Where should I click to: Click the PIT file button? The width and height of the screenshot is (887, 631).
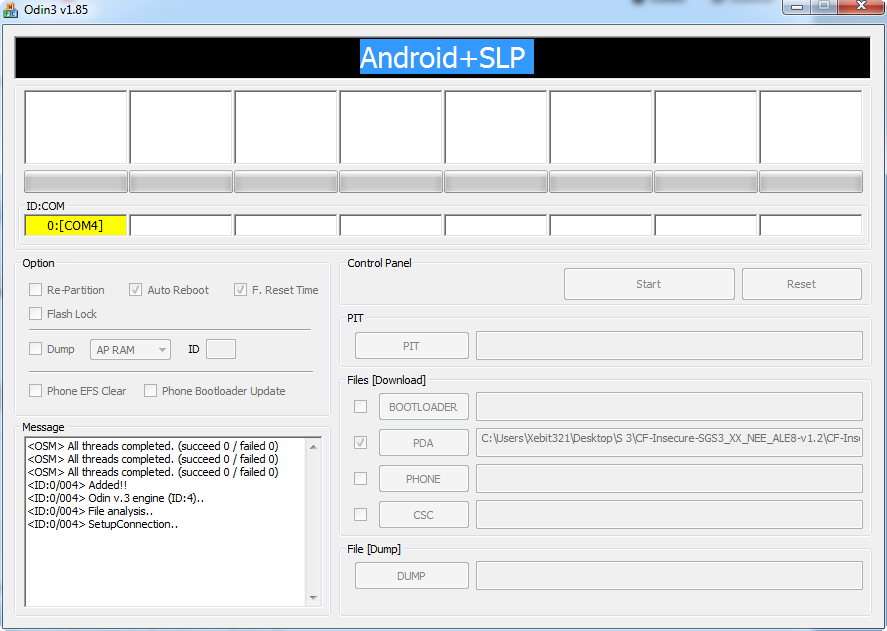pyautogui.click(x=412, y=346)
